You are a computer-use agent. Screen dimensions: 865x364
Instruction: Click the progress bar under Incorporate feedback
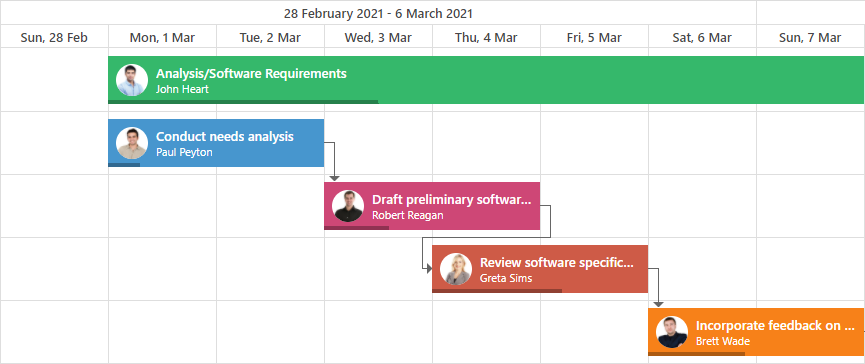pyautogui.click(x=697, y=354)
